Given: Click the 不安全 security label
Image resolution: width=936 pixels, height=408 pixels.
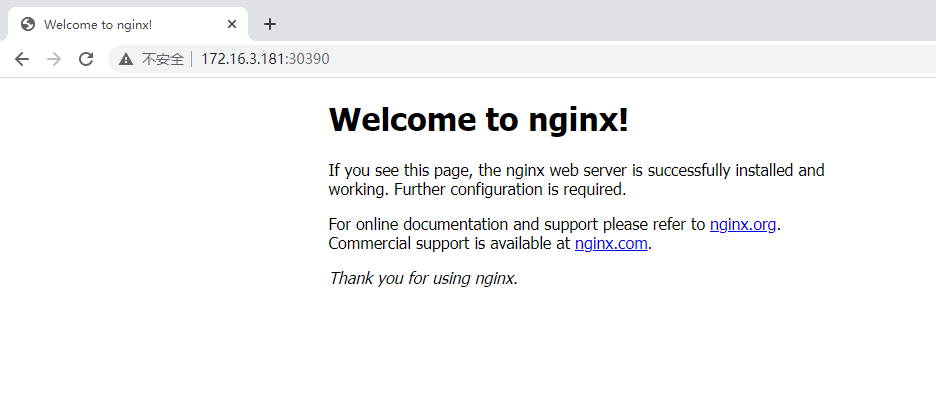Looking at the screenshot, I should point(162,59).
